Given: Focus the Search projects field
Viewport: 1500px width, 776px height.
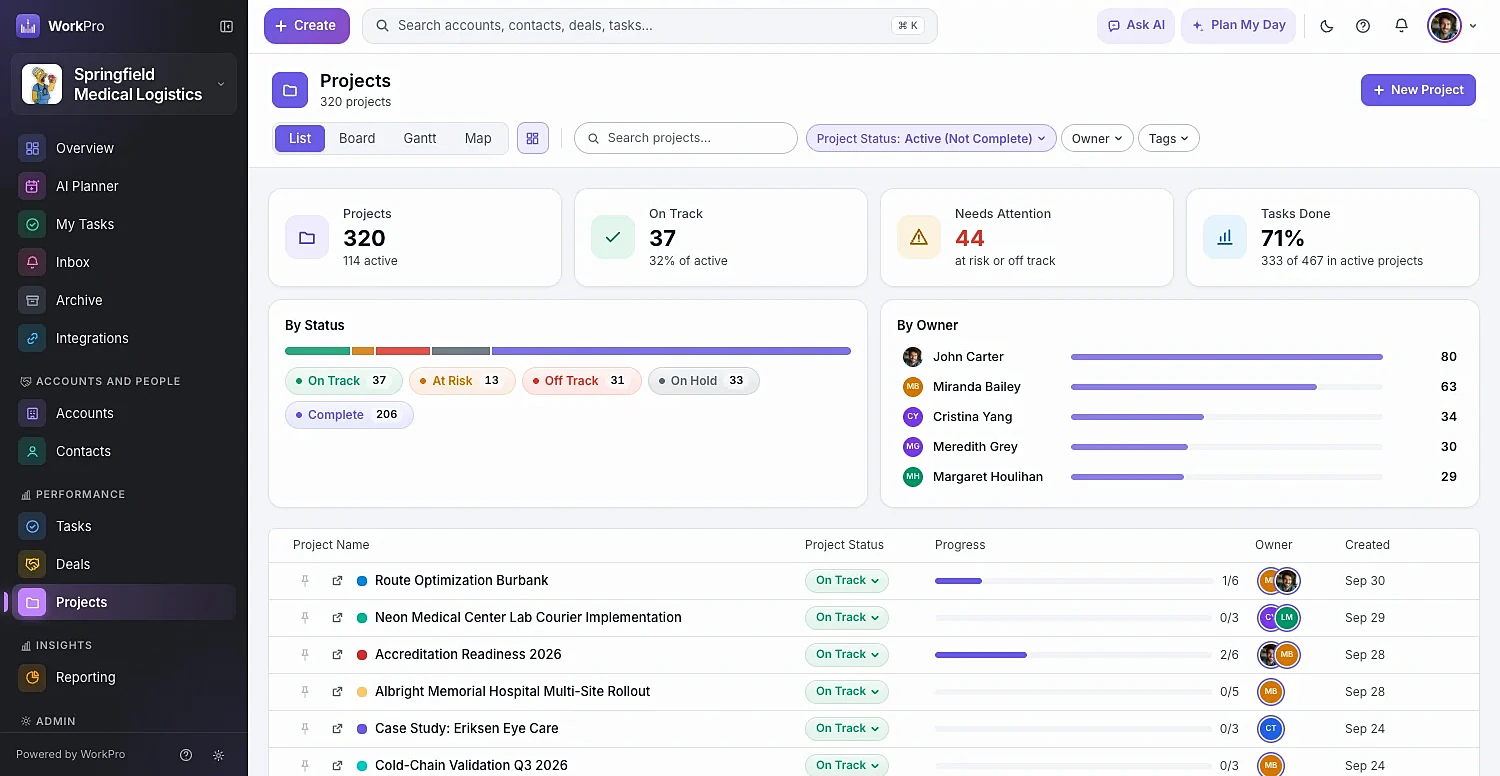Looking at the screenshot, I should pos(686,138).
